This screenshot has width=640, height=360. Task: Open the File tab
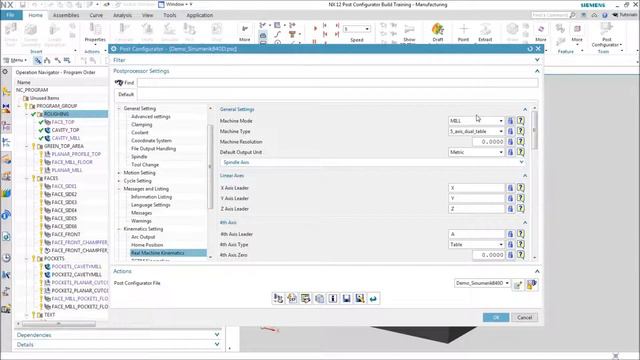coord(10,15)
